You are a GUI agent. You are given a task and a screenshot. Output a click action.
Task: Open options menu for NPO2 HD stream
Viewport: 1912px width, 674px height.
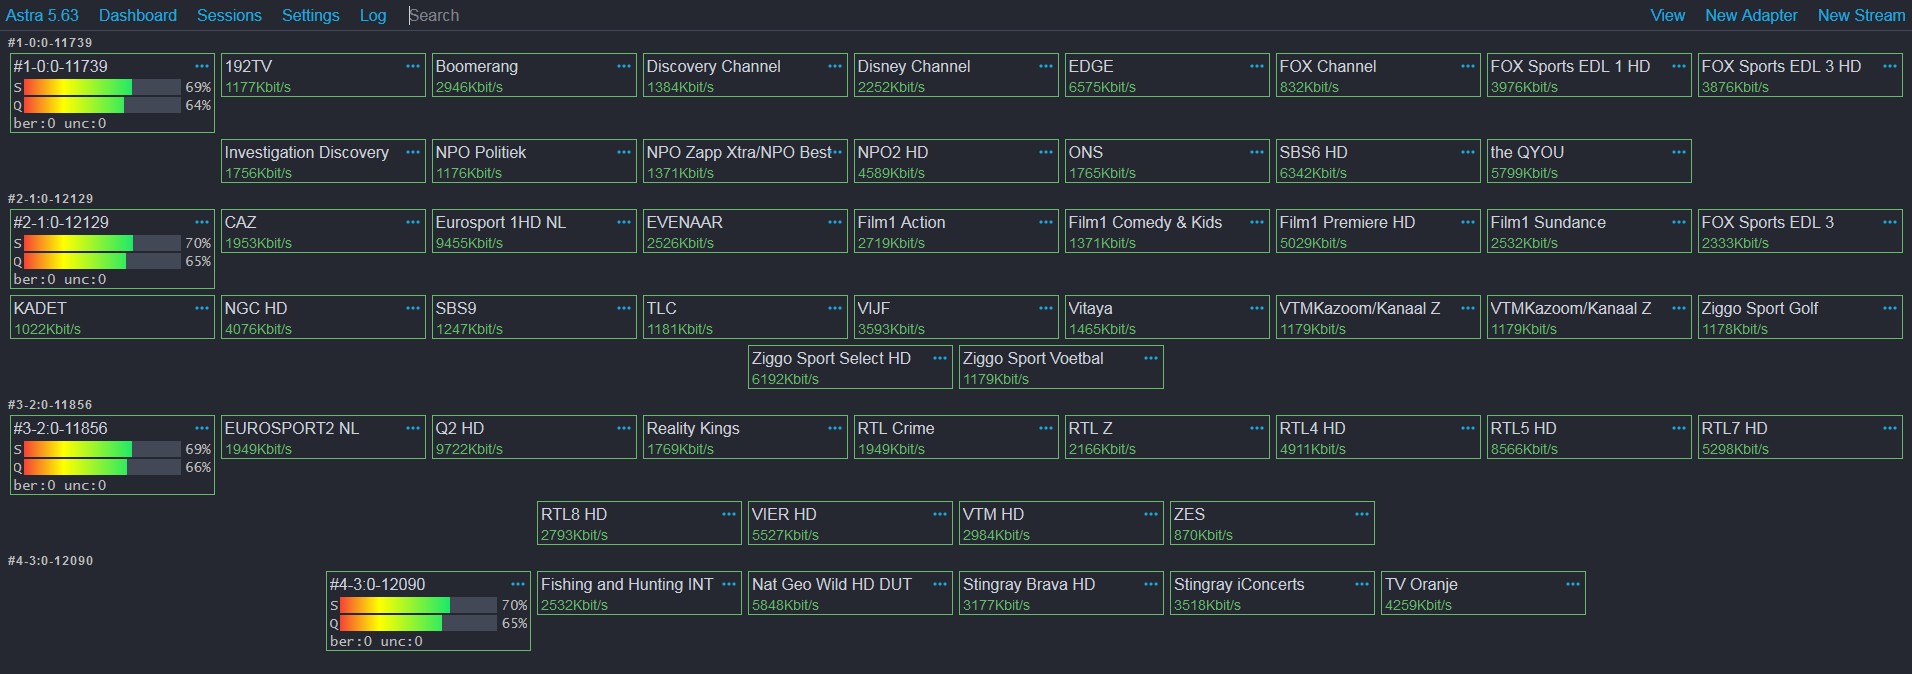pyautogui.click(x=1046, y=152)
